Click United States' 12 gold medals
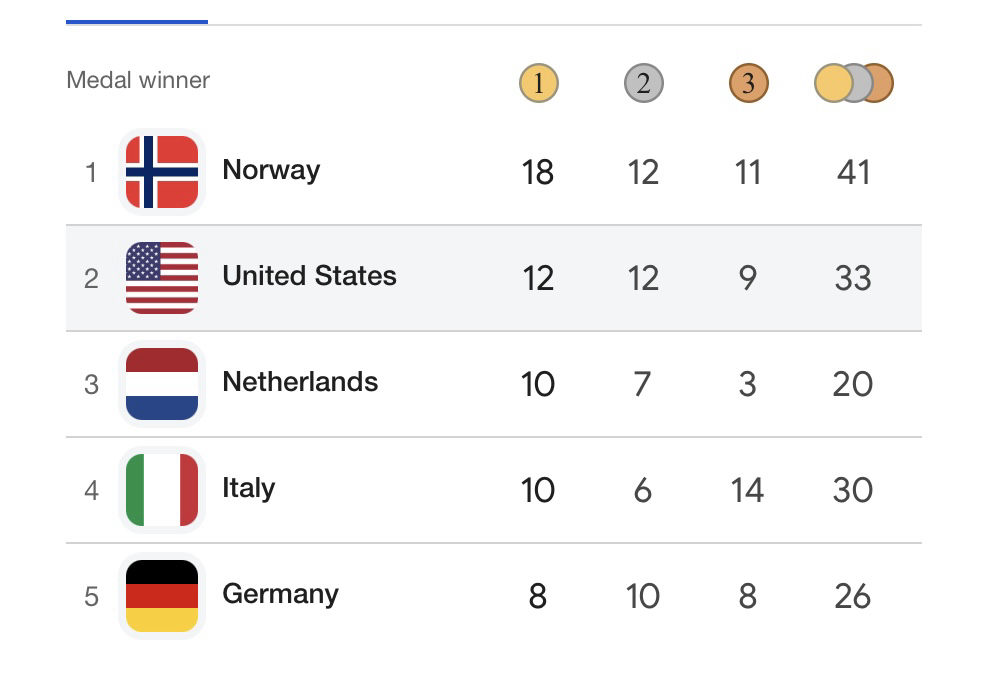Screen dimensions: 989x678 point(538,278)
